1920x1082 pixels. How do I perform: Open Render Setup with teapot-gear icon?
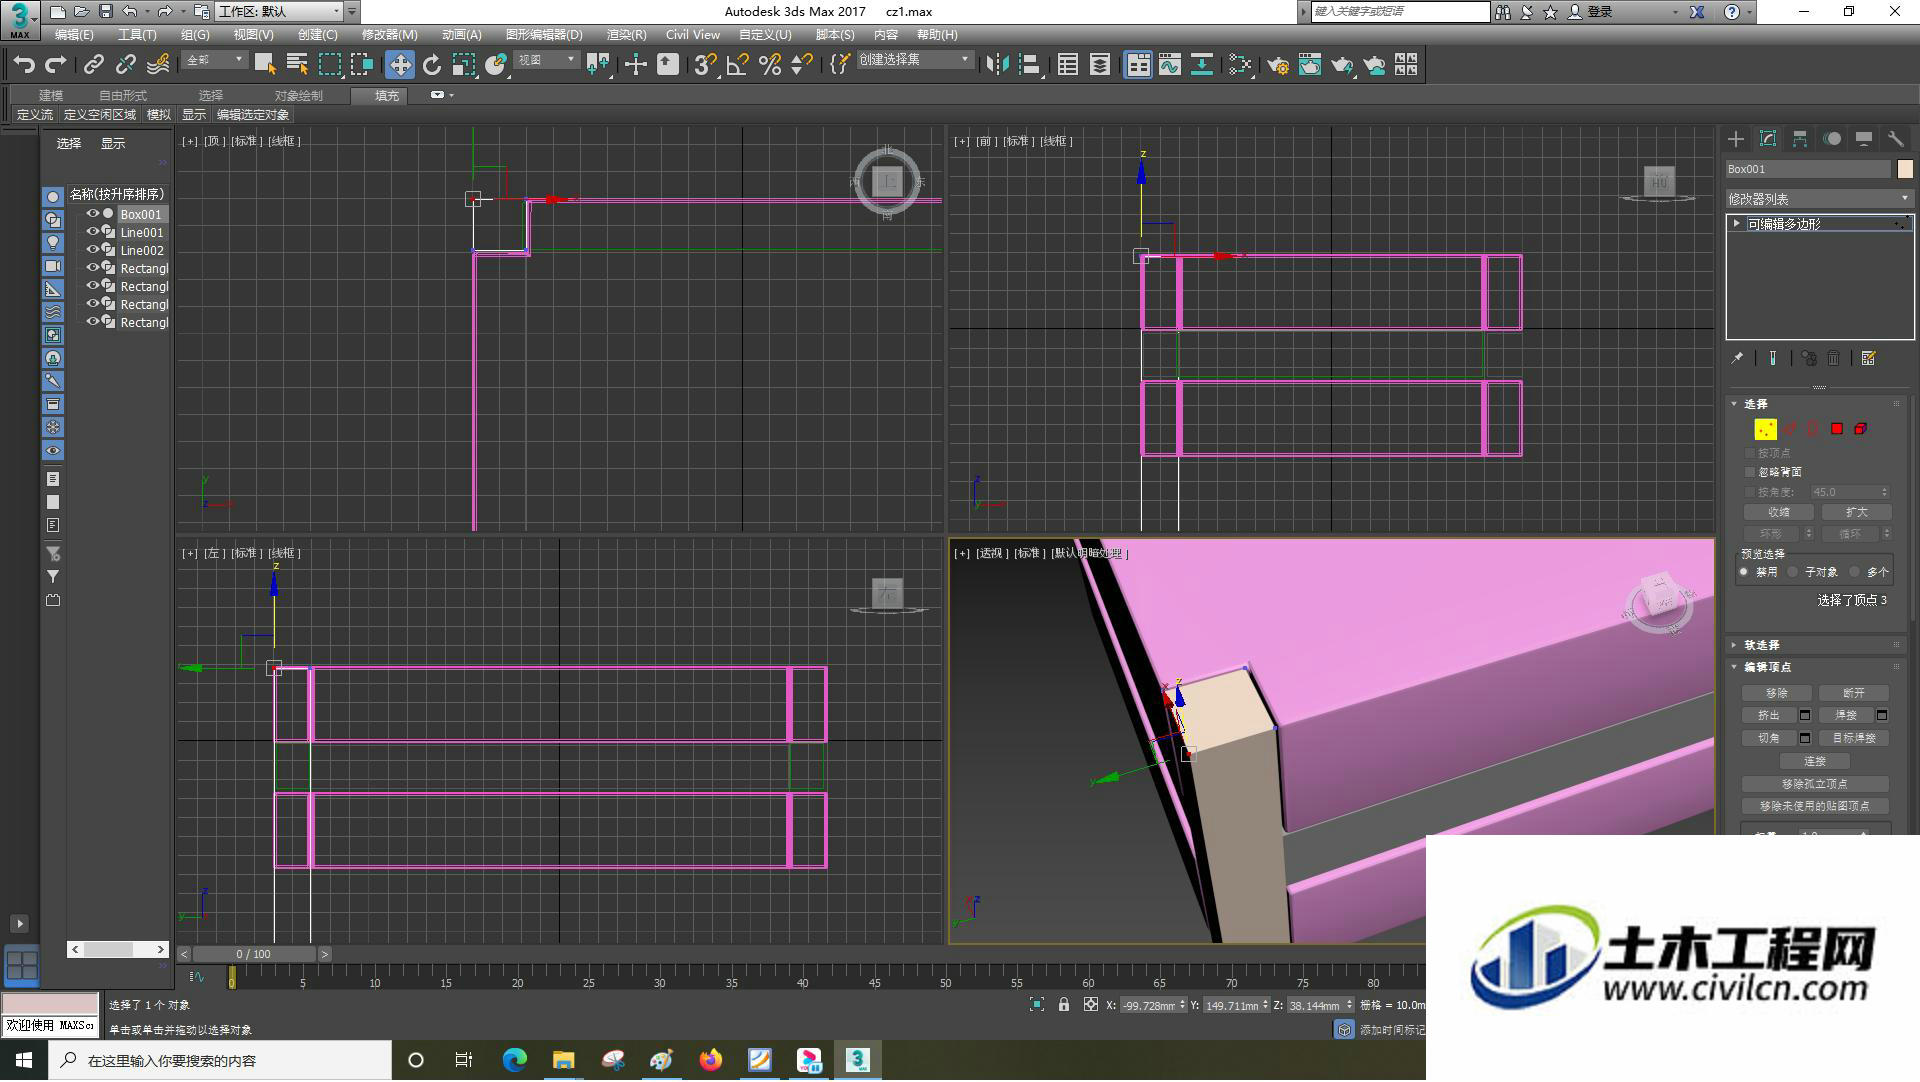pos(1278,65)
